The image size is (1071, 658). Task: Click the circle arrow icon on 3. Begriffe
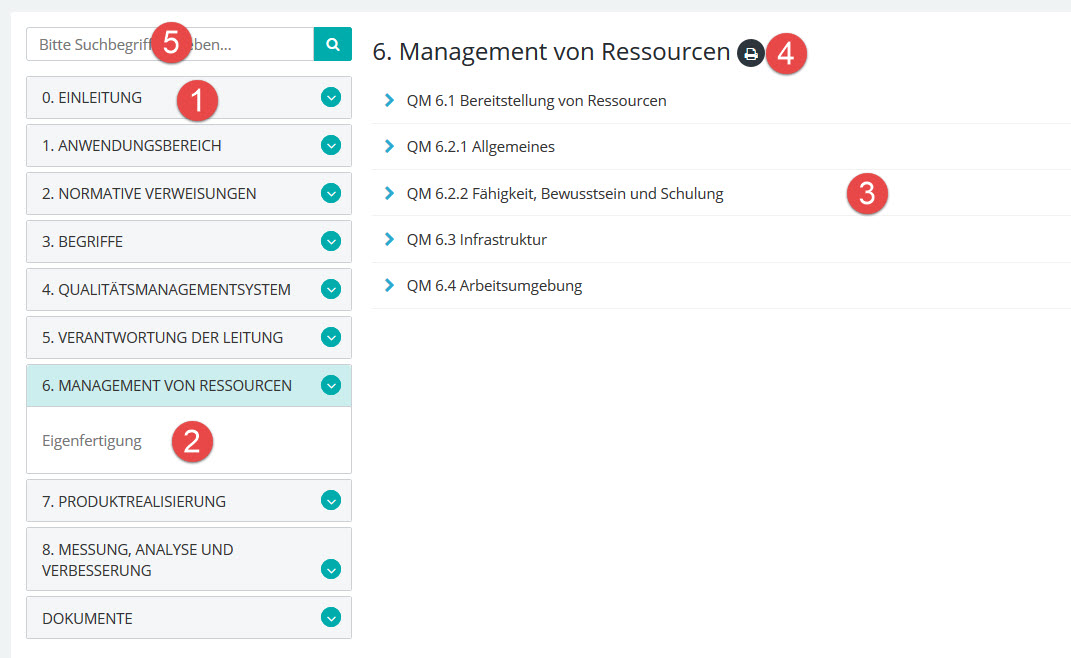point(331,242)
